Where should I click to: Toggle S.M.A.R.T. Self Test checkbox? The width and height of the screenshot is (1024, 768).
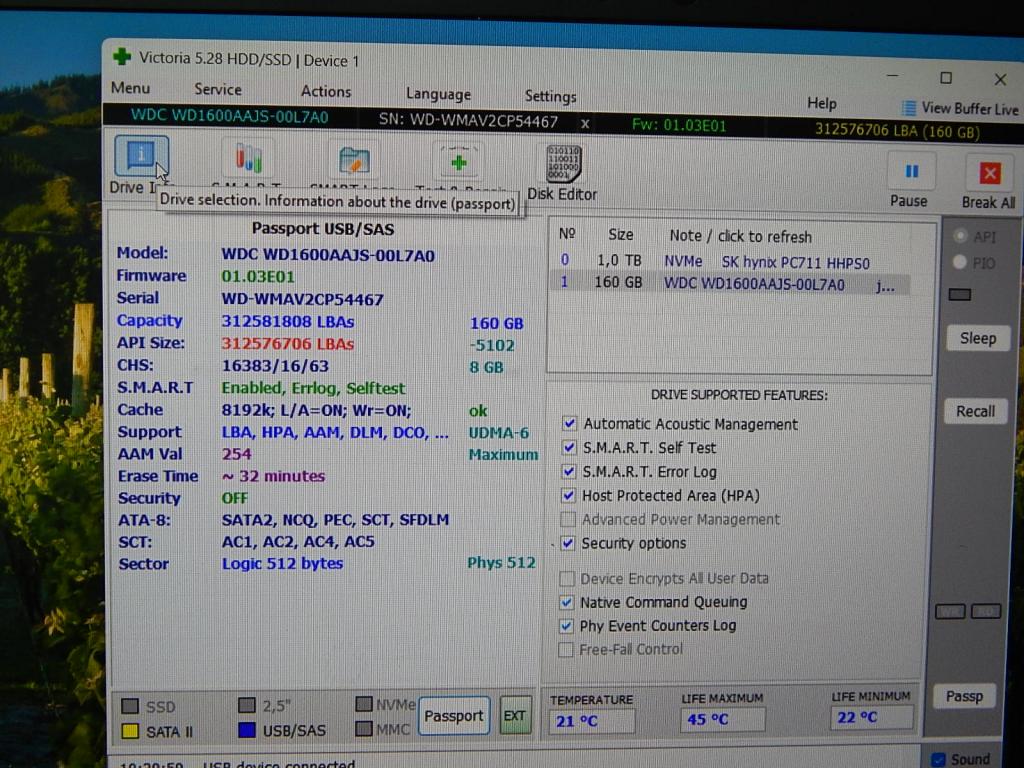569,447
